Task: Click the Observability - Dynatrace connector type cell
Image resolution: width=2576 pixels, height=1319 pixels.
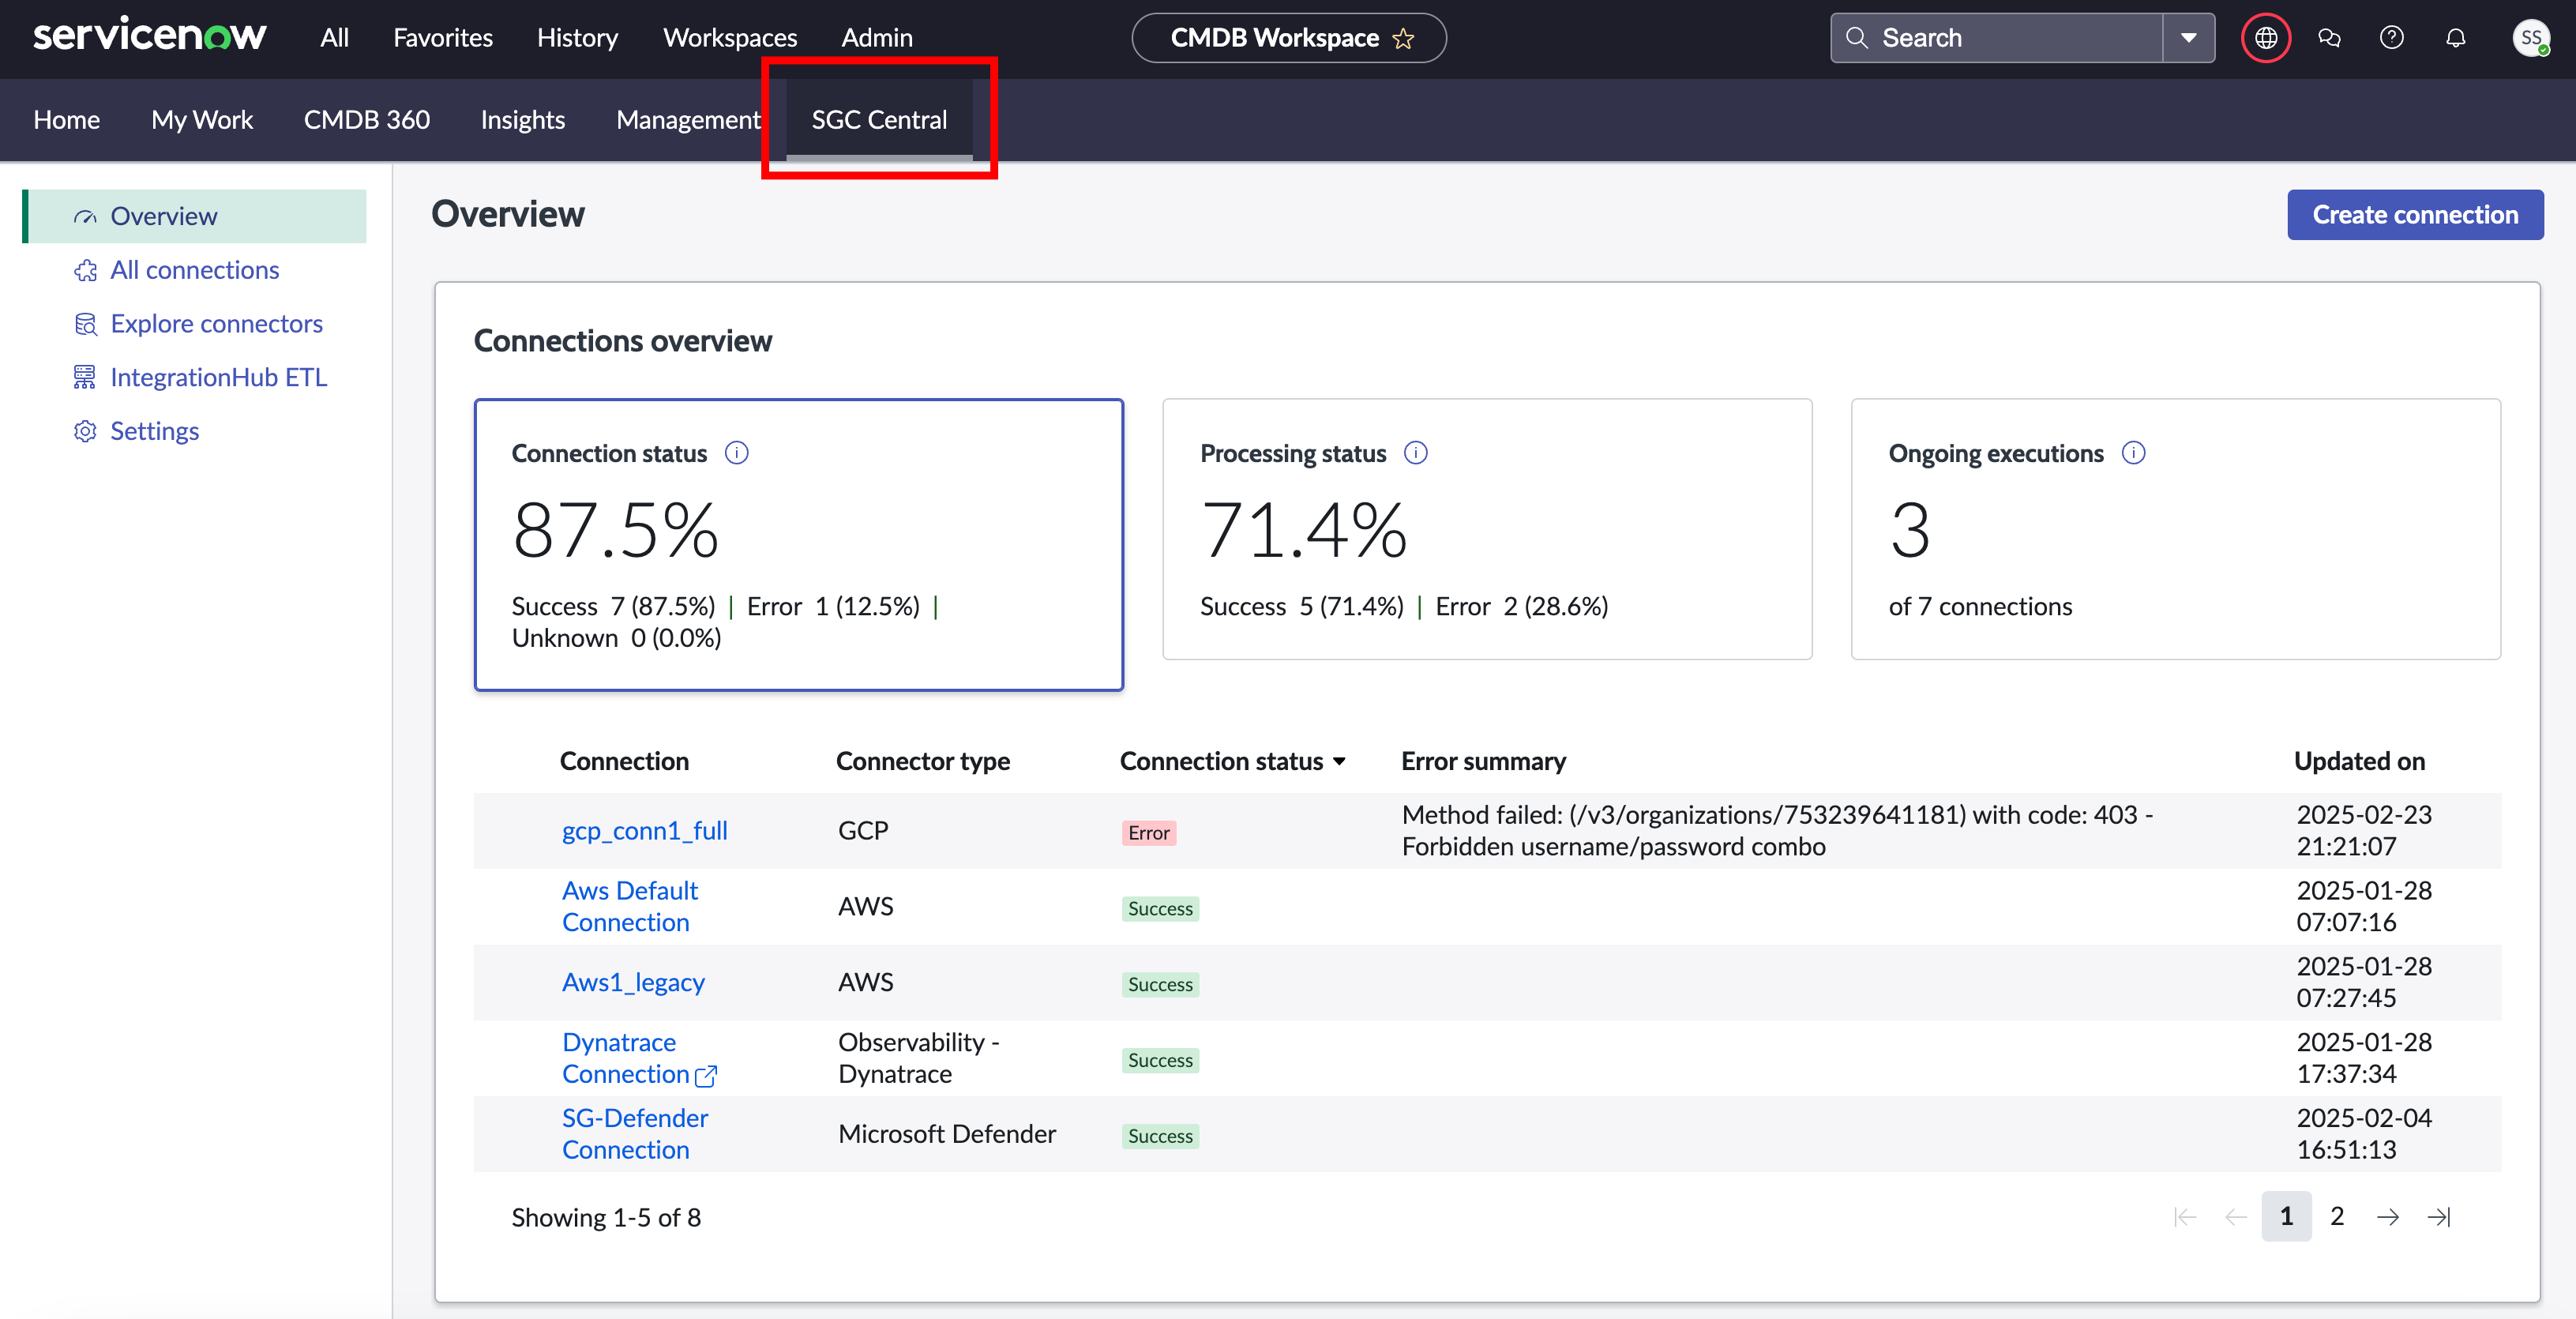Action: [x=919, y=1058]
